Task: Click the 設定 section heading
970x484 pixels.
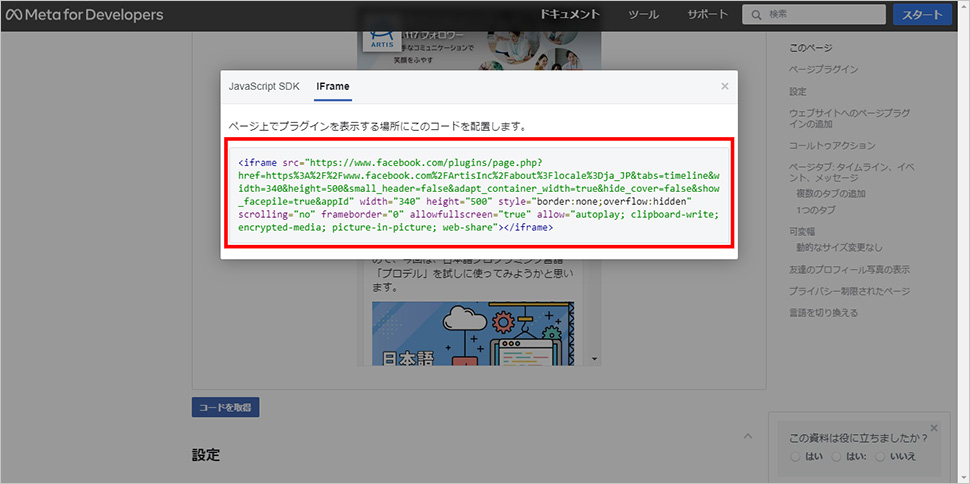Action: [206, 456]
